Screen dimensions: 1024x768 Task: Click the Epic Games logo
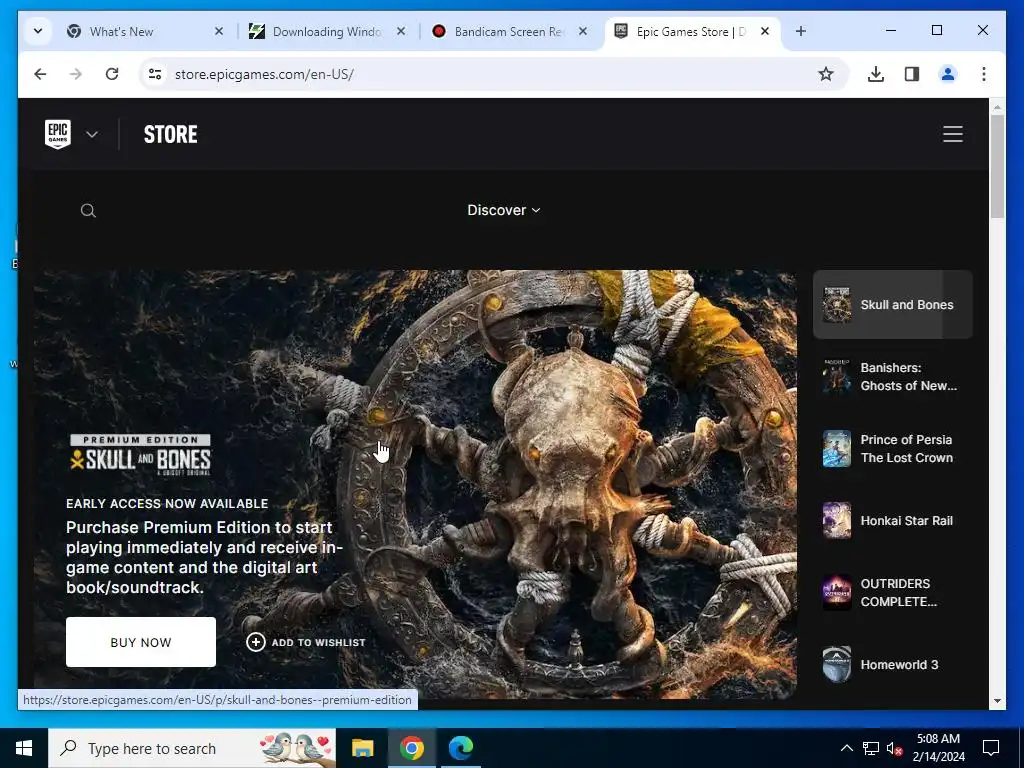point(57,134)
